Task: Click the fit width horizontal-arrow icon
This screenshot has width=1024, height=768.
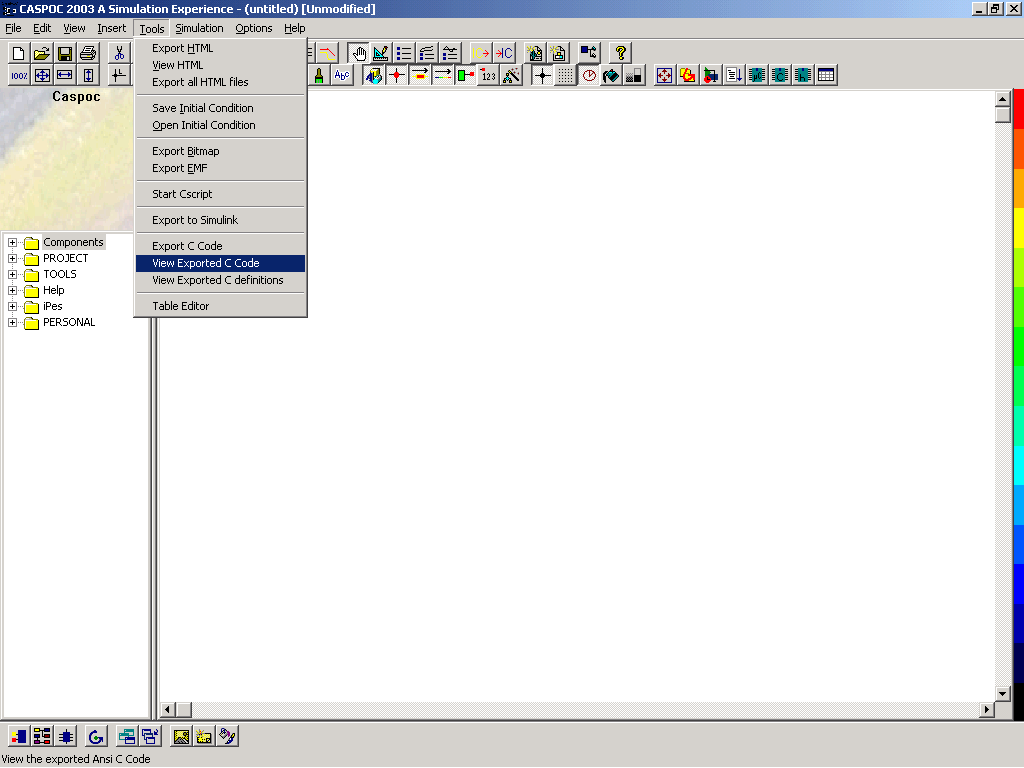Action: coord(65,76)
